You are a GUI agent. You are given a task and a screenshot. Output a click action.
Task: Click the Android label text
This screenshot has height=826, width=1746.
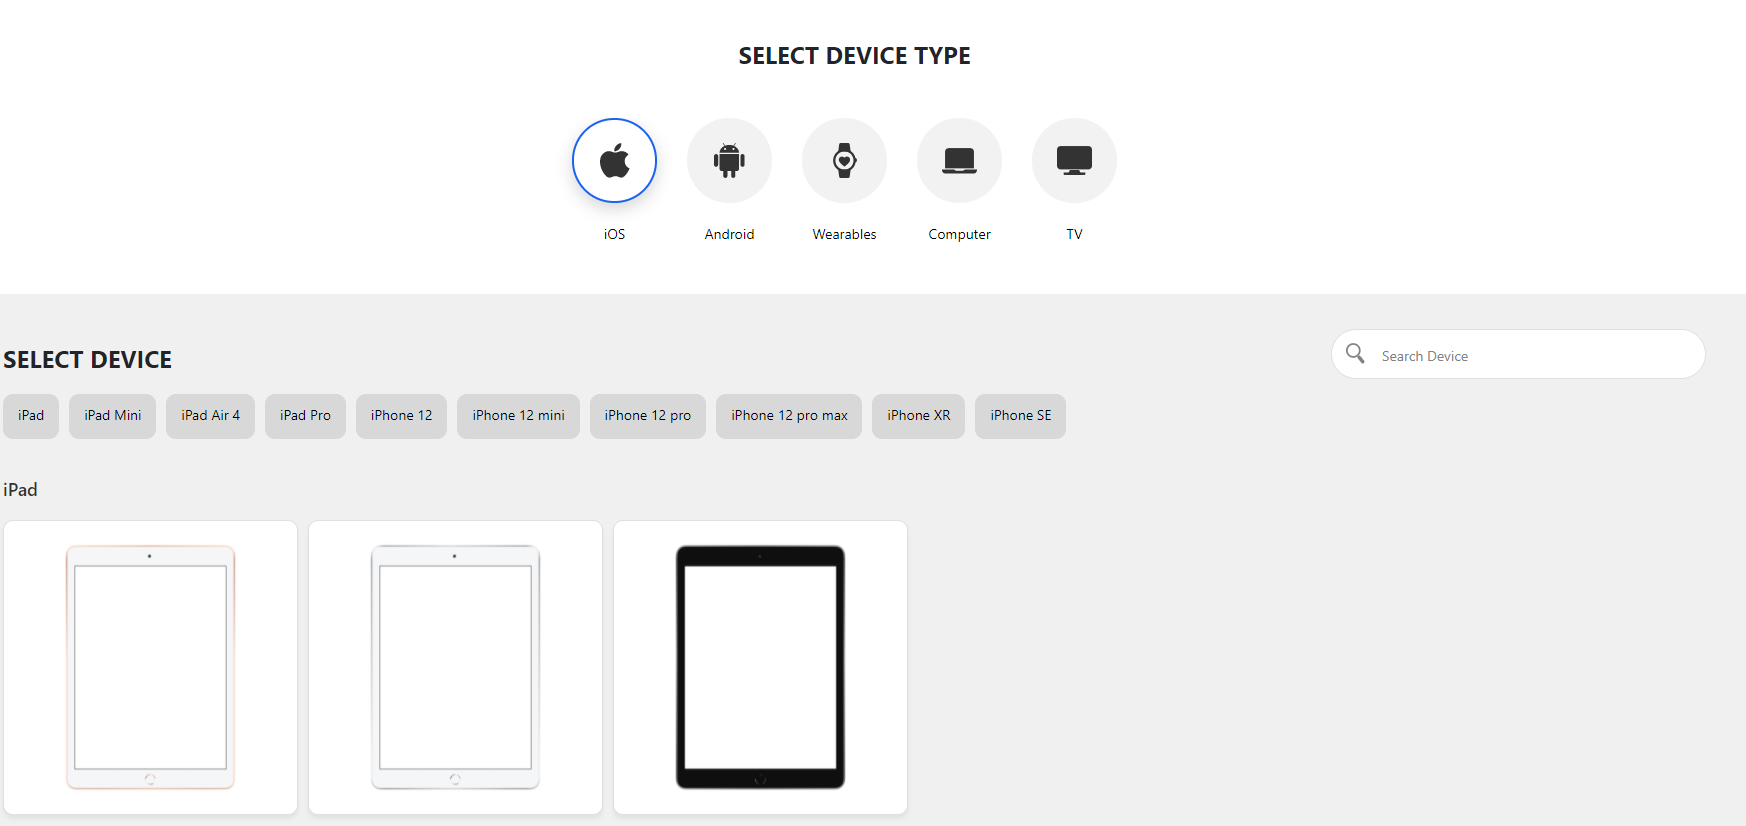coord(729,234)
